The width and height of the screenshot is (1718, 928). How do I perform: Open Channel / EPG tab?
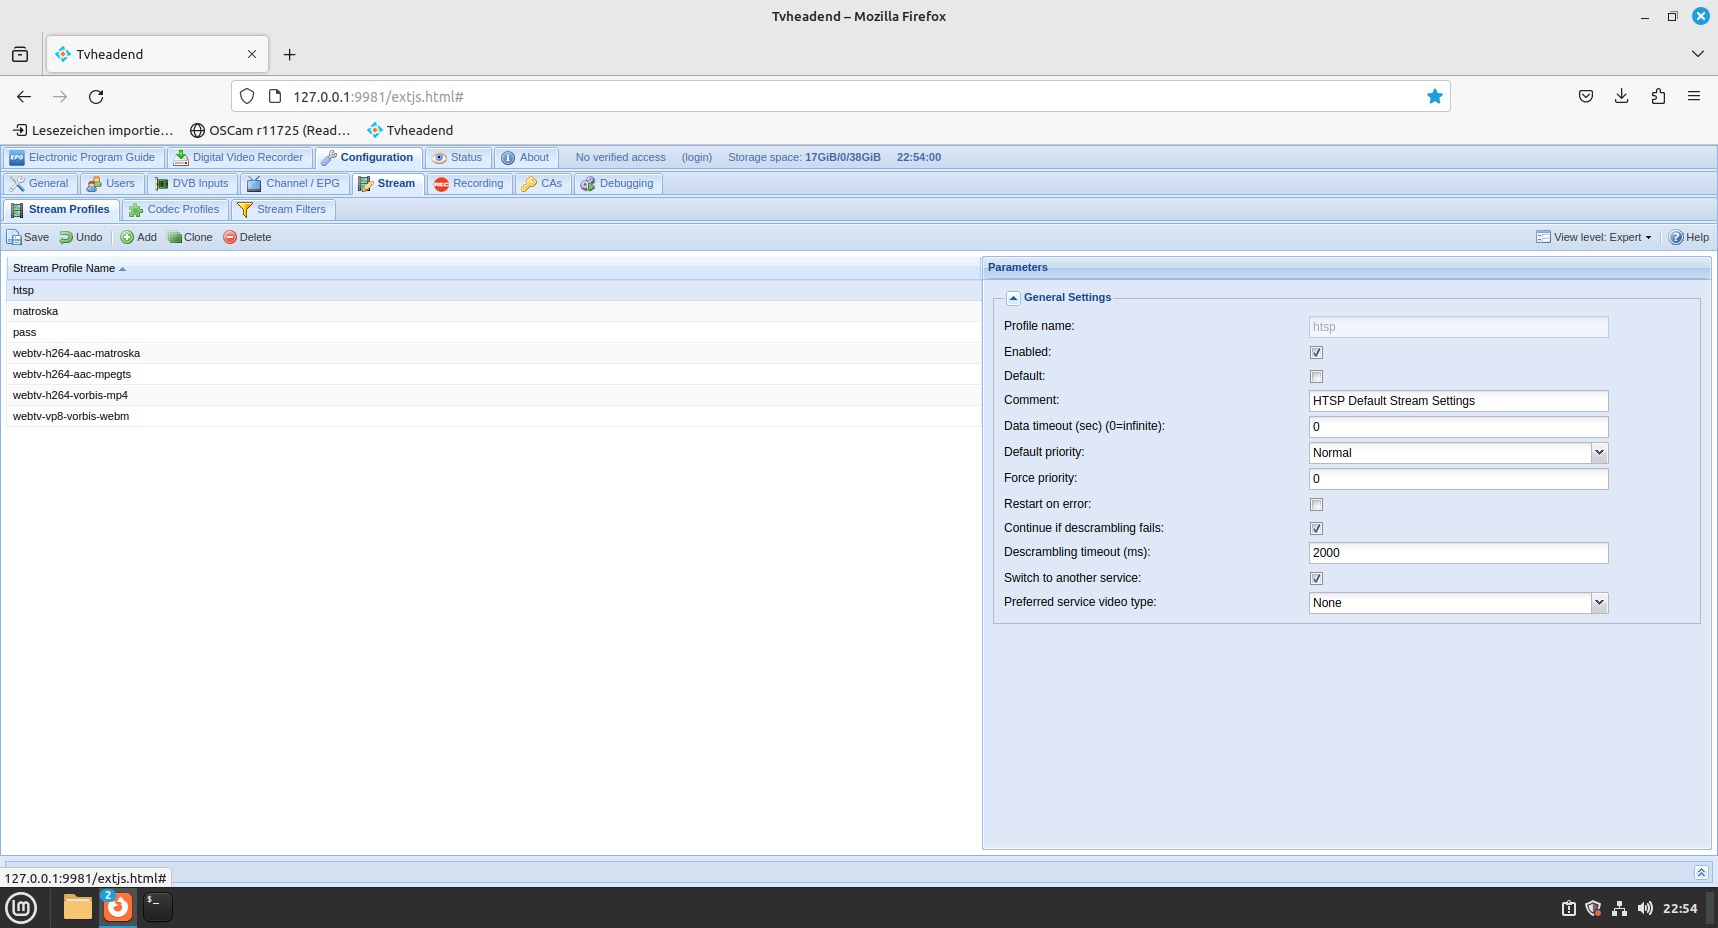(294, 184)
